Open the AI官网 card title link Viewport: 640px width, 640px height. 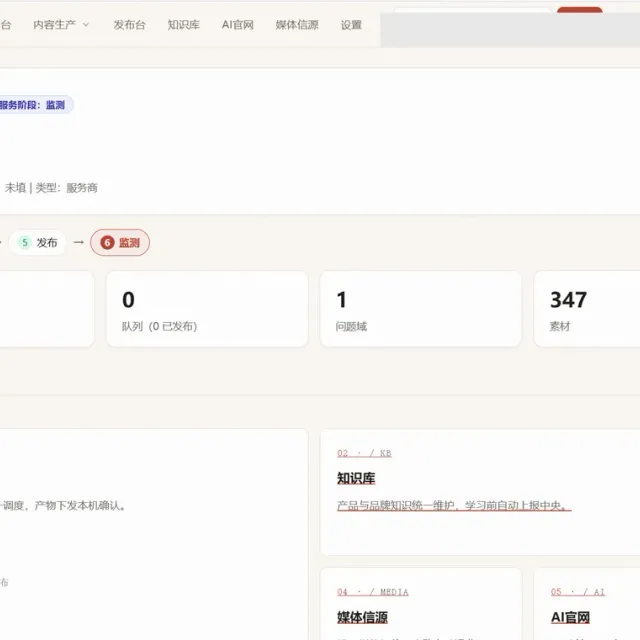point(570,617)
